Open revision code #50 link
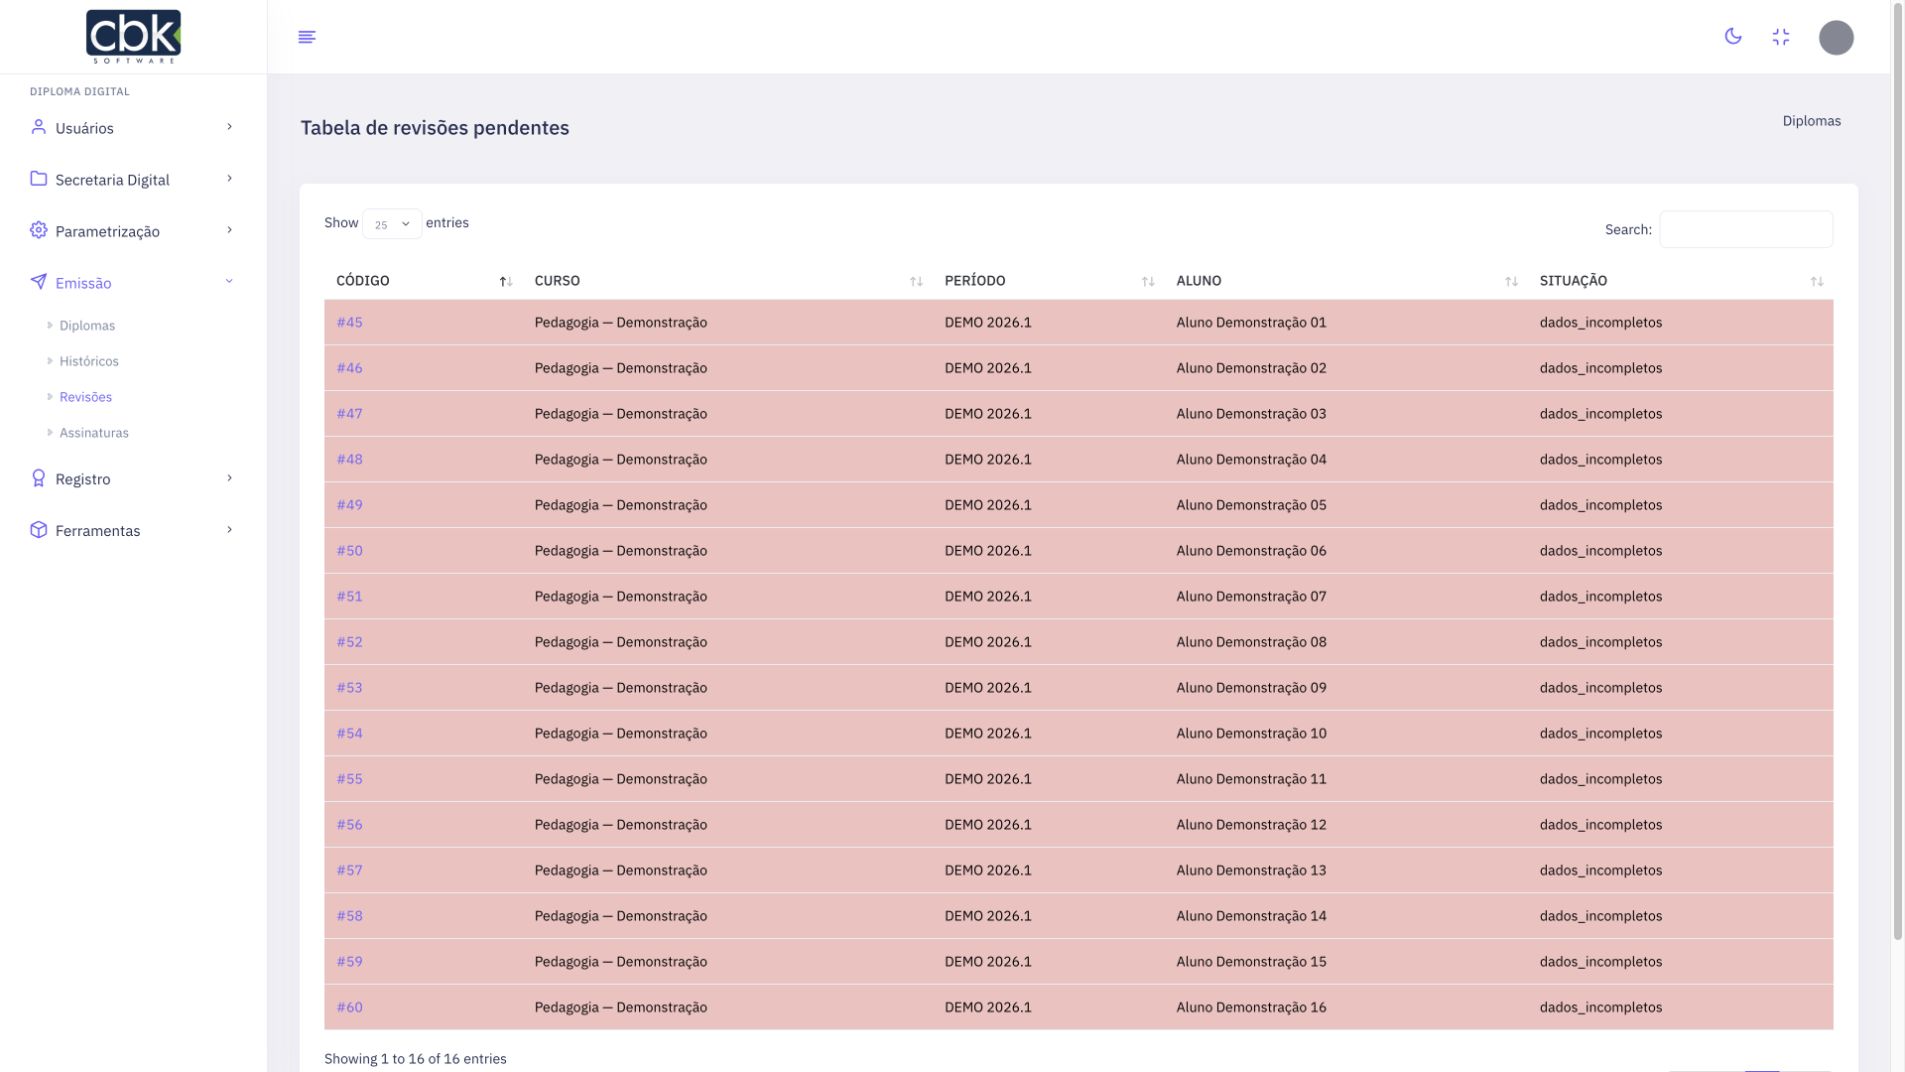The image size is (1905, 1072). pos(349,551)
